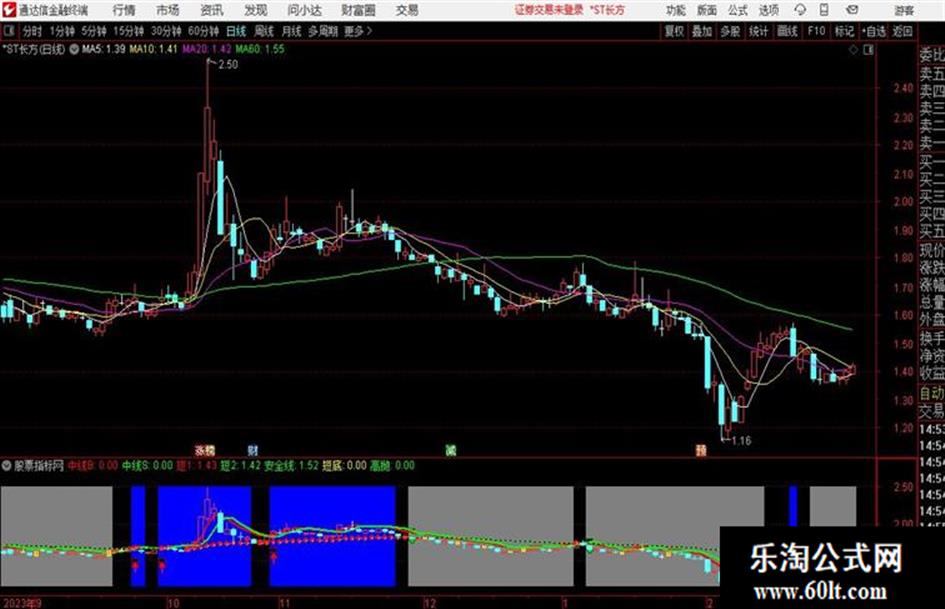Switch to the 15分钟 period
Image resolution: width=945 pixels, height=609 pixels.
coord(129,31)
